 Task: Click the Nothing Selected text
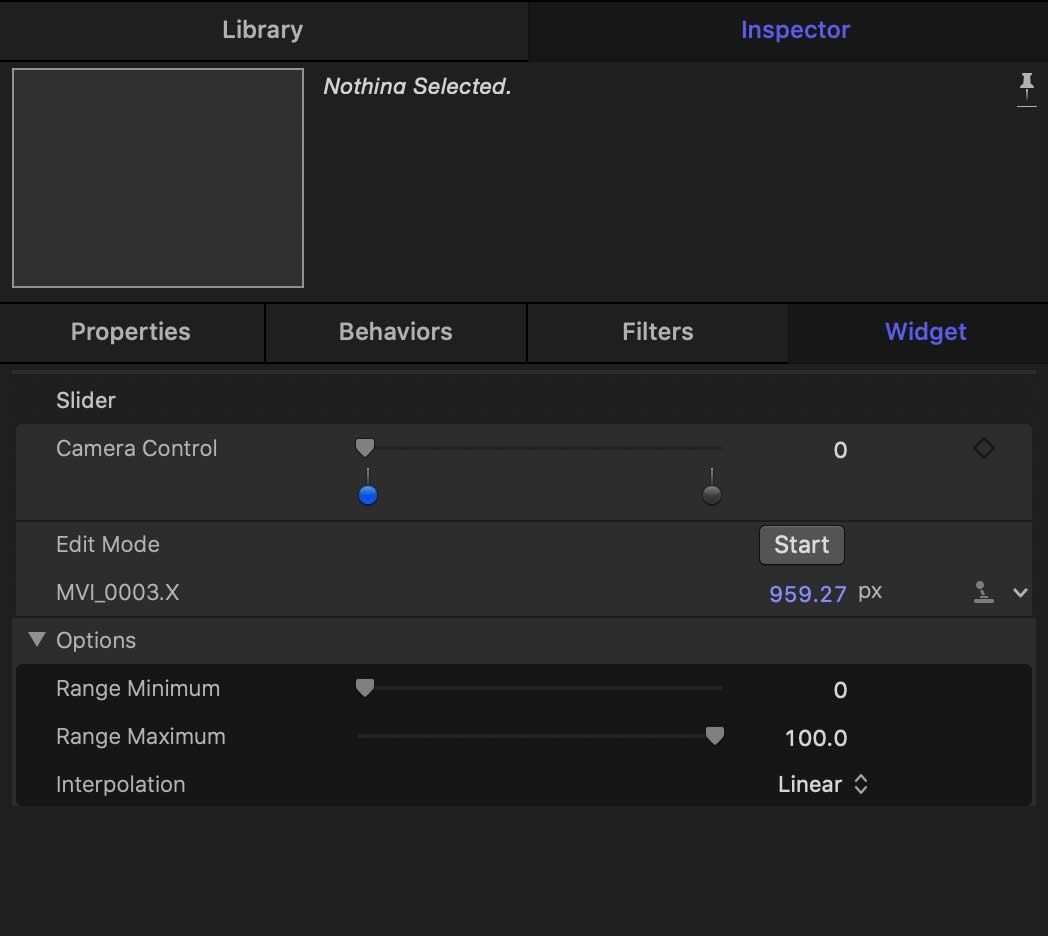(417, 86)
